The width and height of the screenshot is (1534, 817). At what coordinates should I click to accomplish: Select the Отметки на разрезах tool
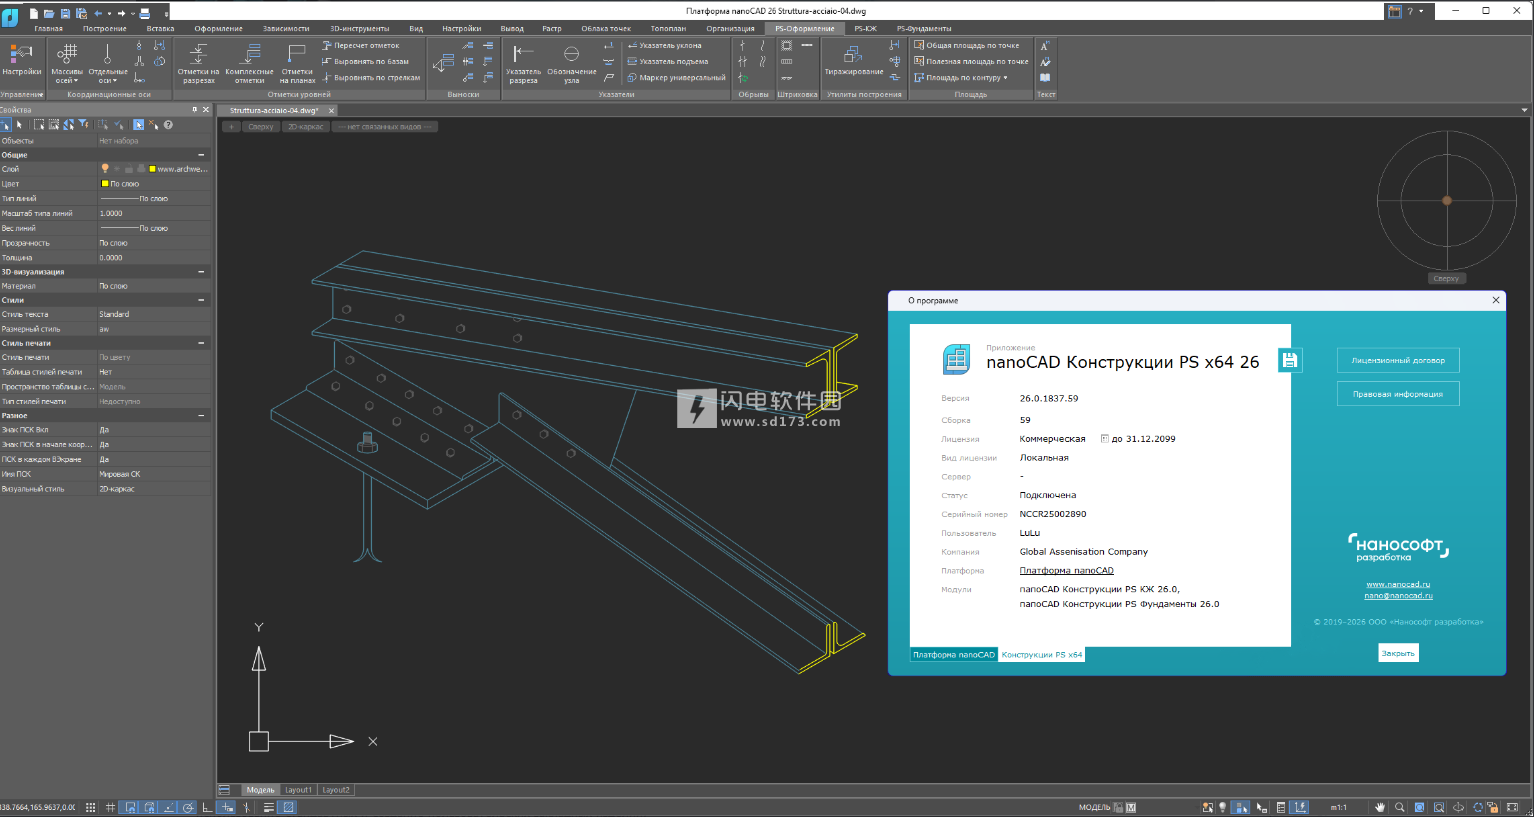(x=198, y=63)
